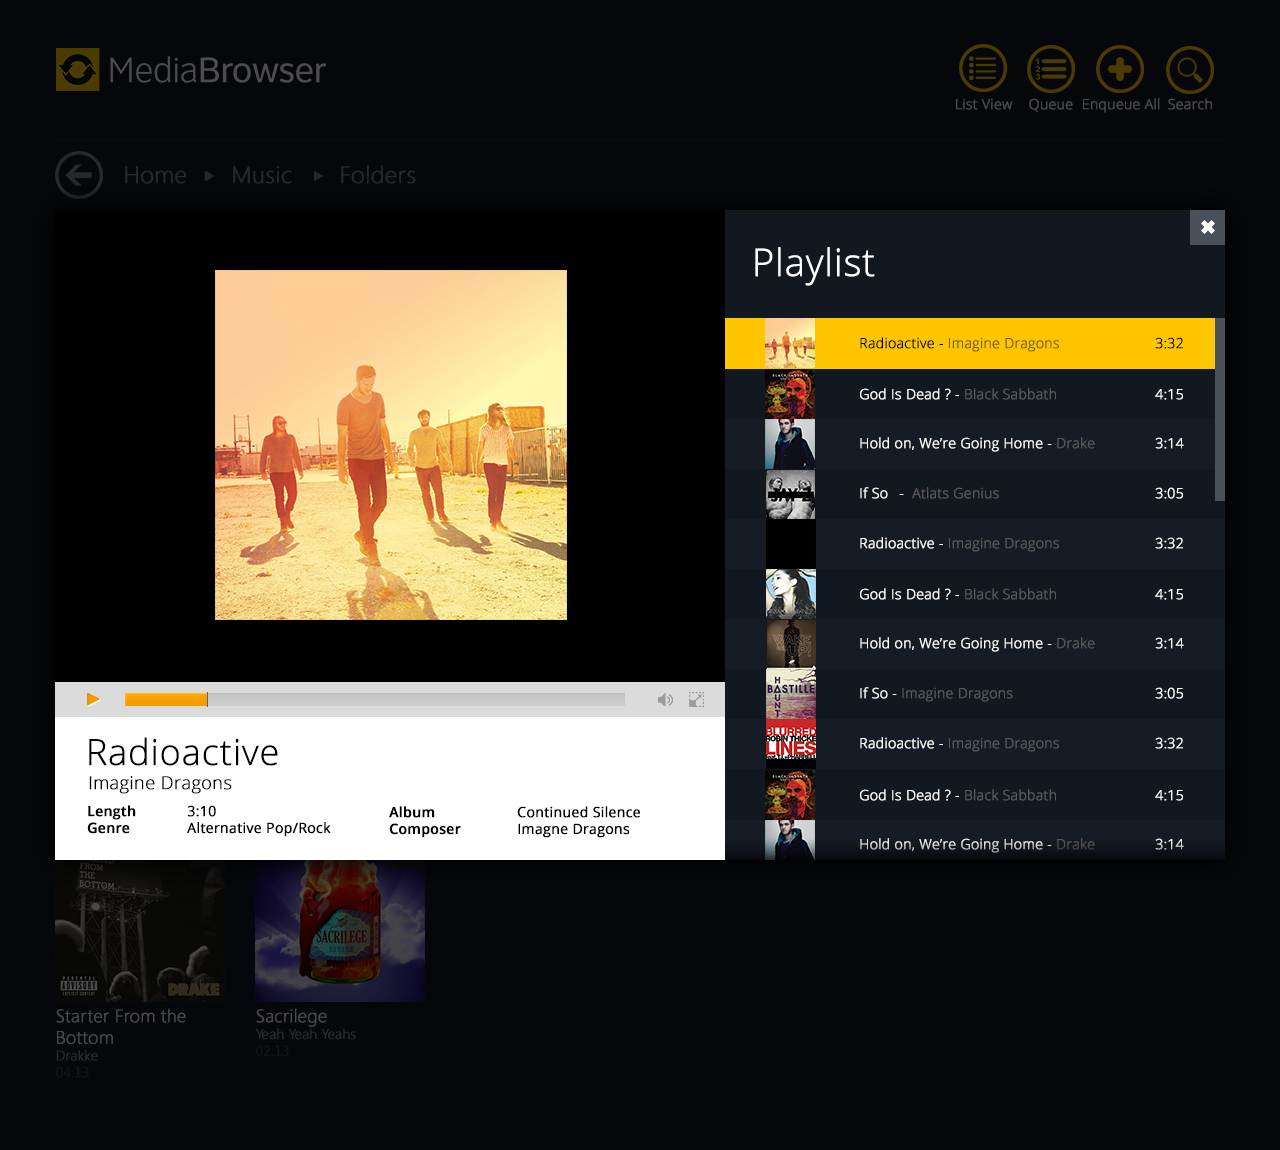Viewport: 1280px width, 1150px height.
Task: Open Starter From the Bottom album cover
Action: (140, 932)
